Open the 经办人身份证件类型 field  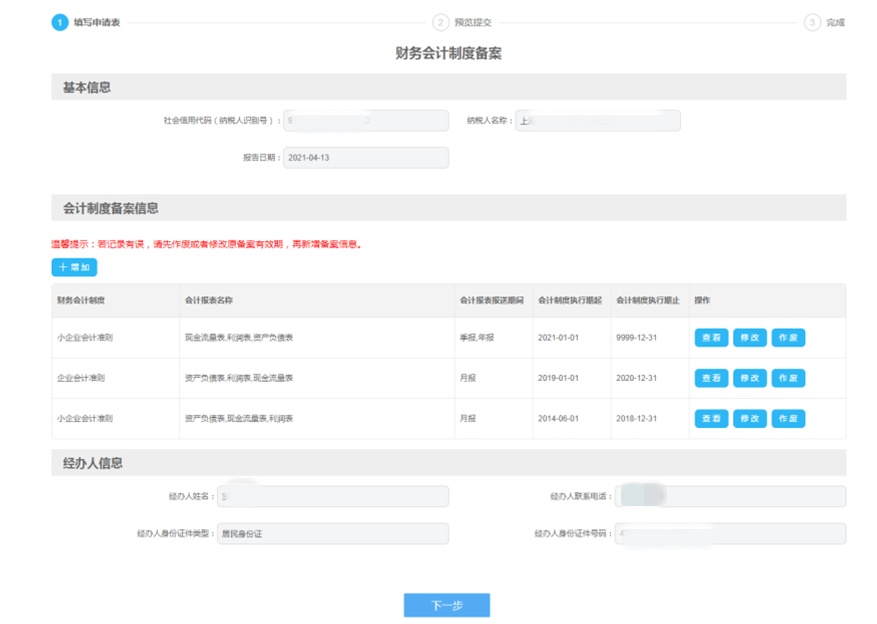(x=332, y=534)
